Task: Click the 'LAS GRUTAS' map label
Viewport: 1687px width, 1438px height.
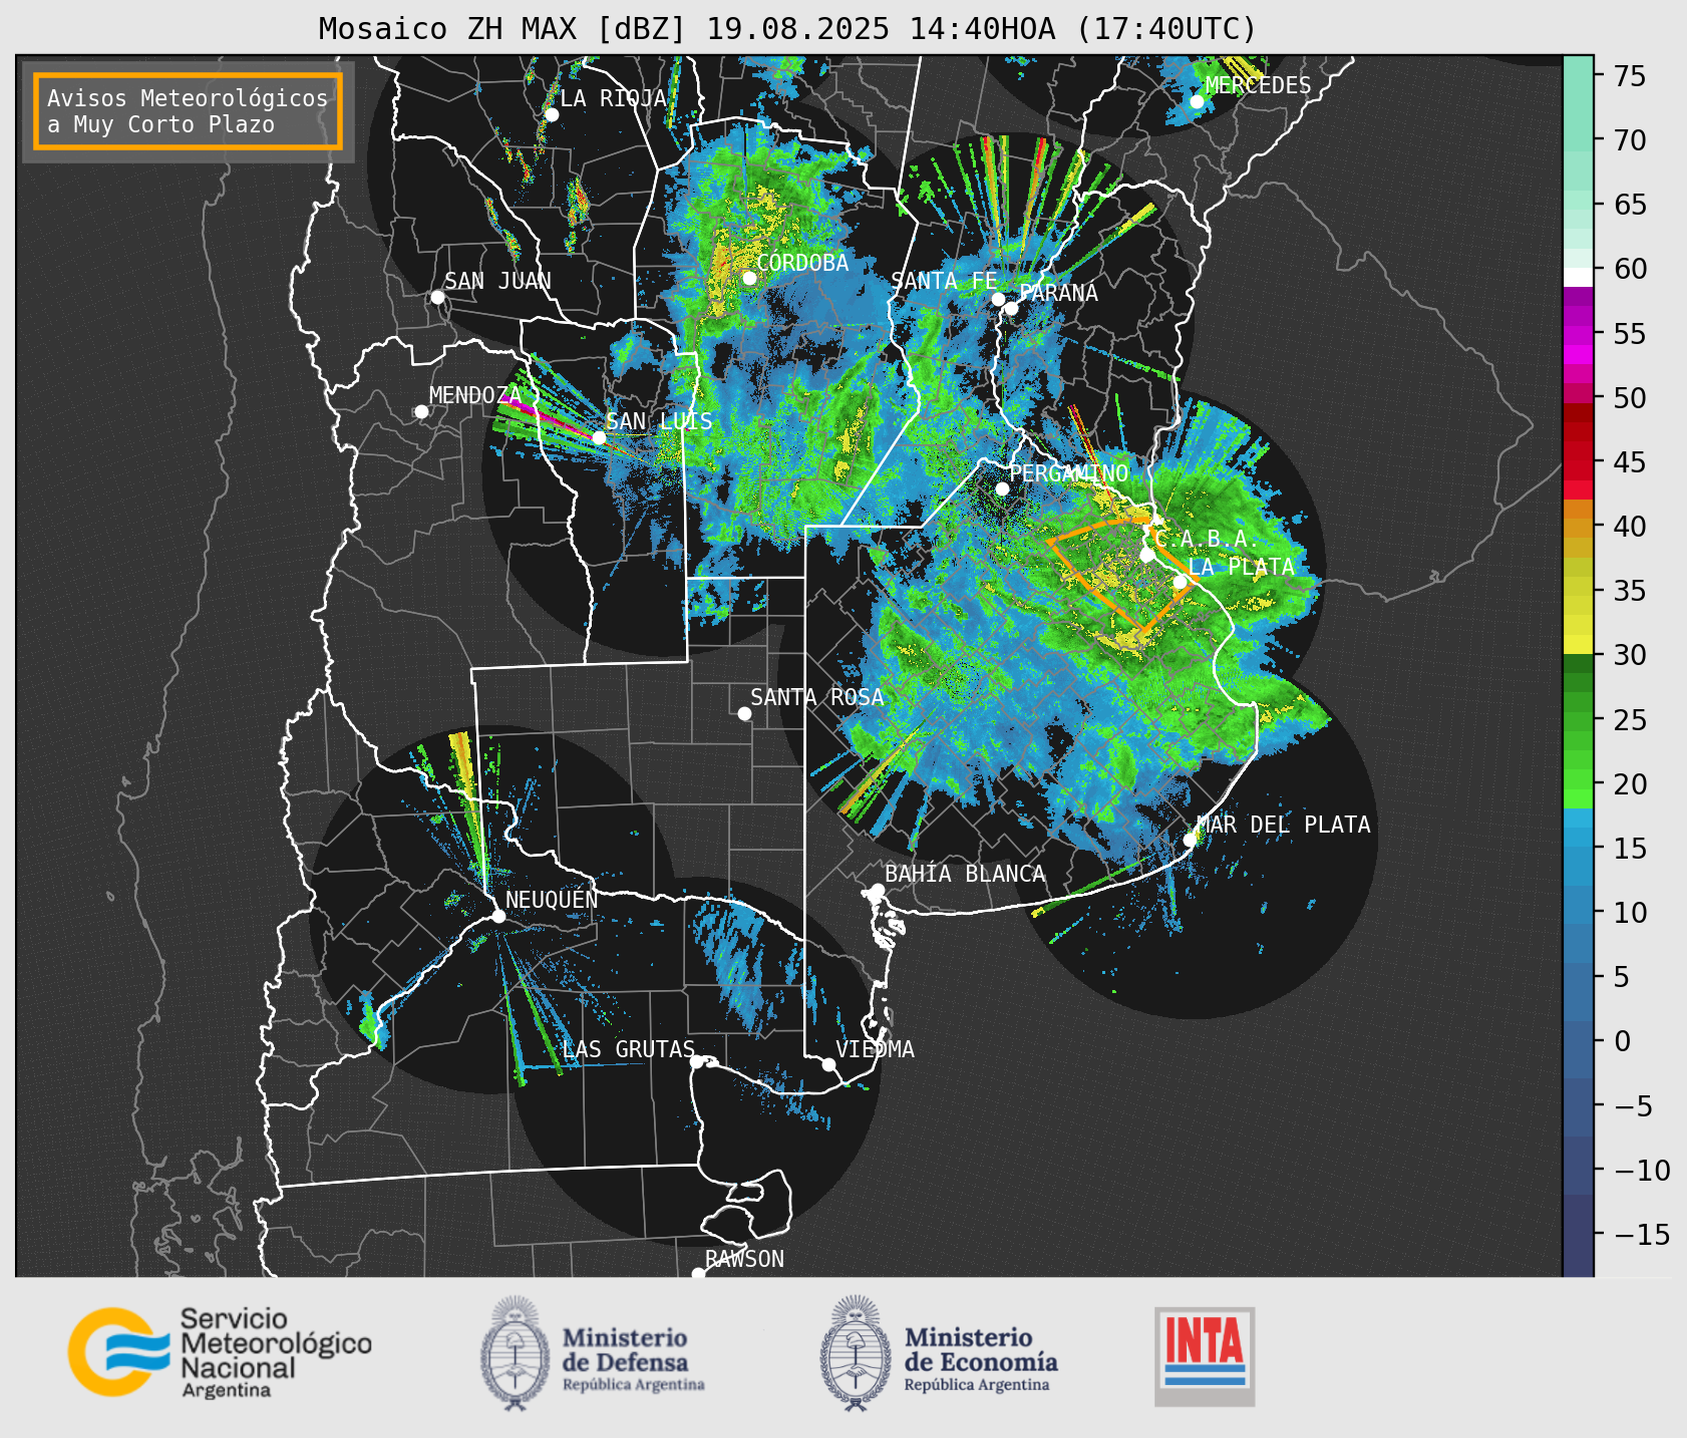Action: [x=628, y=1049]
